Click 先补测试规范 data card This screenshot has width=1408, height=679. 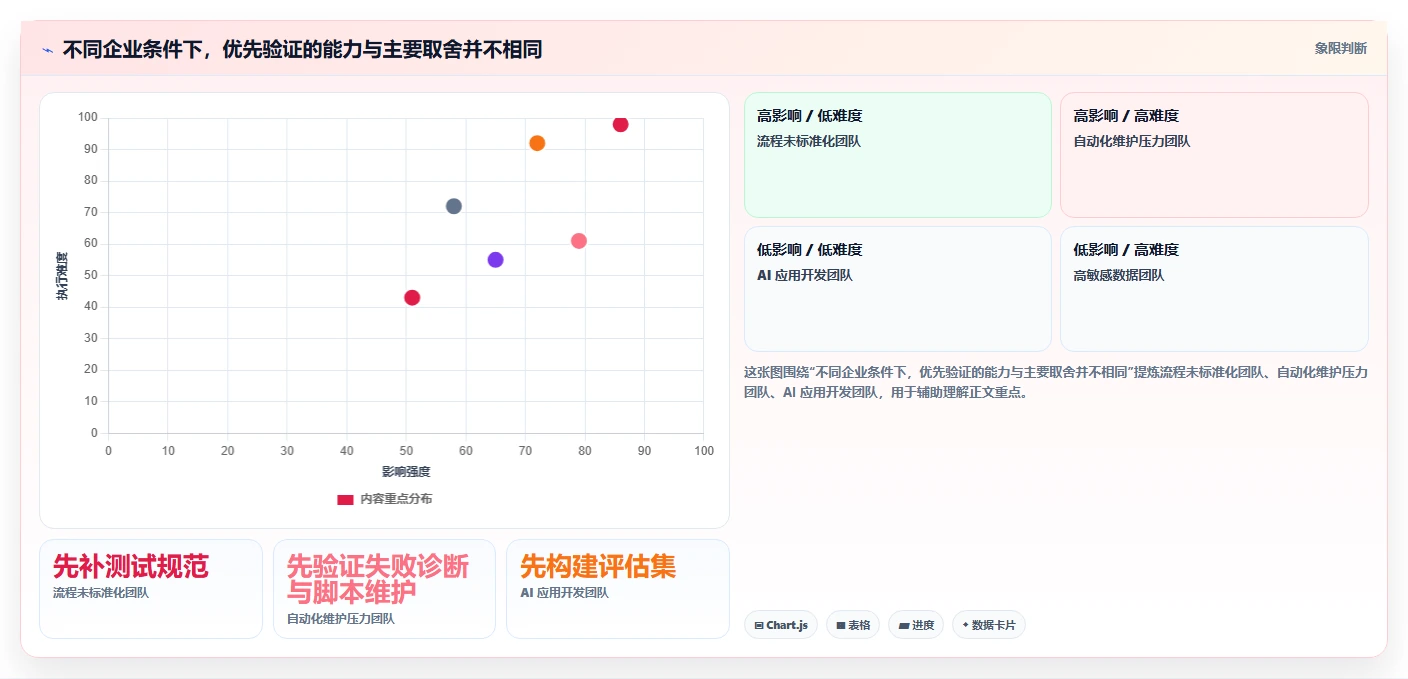pos(151,589)
